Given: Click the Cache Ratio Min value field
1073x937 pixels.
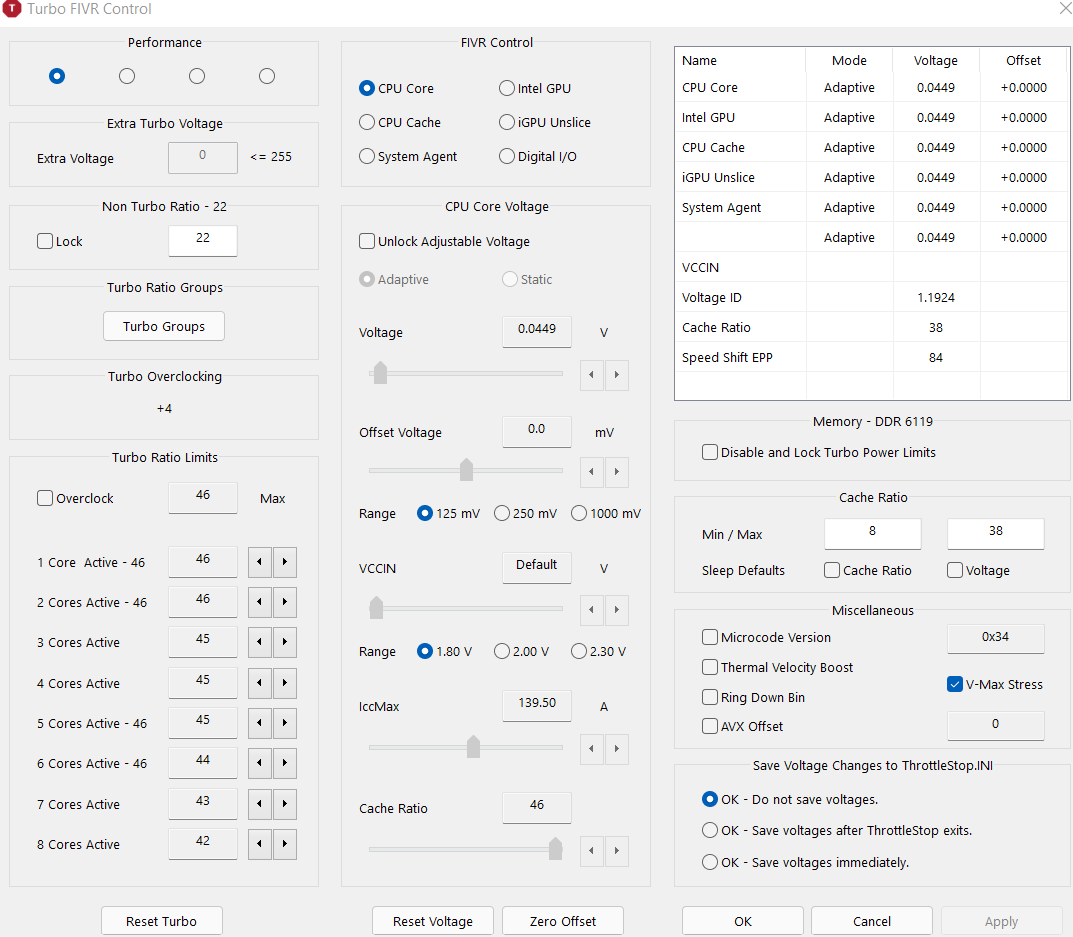Looking at the screenshot, I should (x=872, y=533).
